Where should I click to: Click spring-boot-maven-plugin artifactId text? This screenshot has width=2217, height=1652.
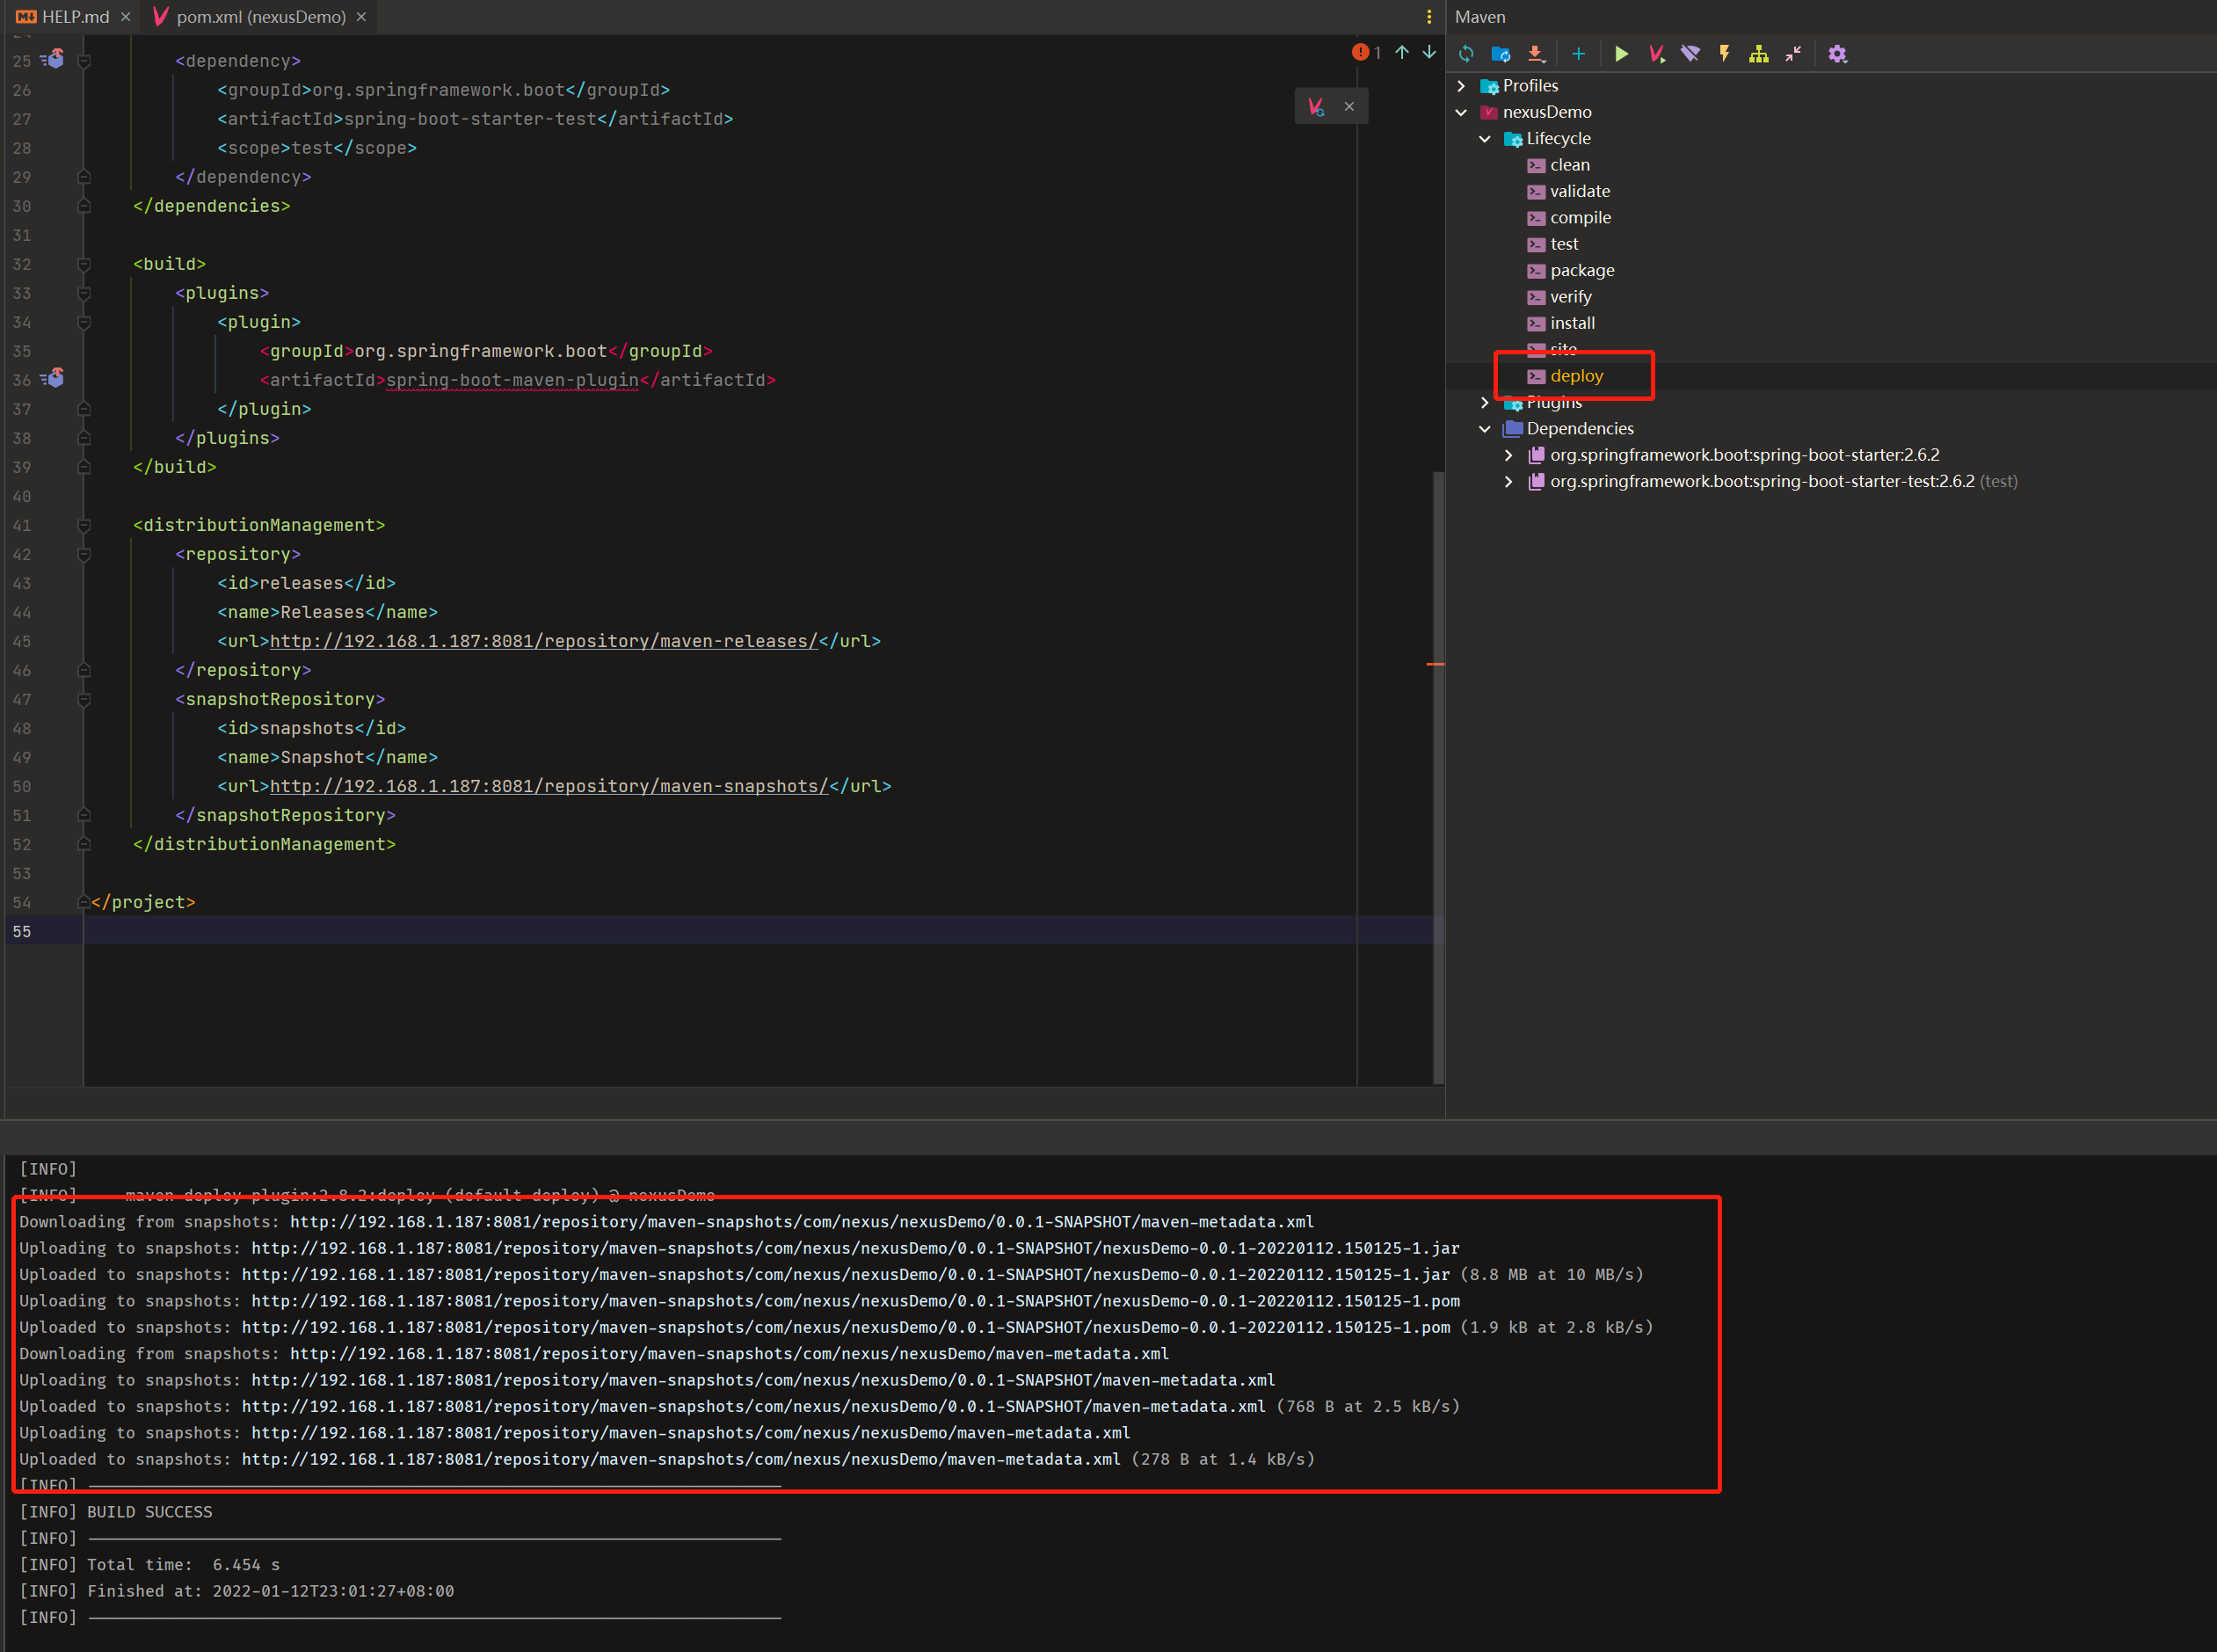click(512, 380)
